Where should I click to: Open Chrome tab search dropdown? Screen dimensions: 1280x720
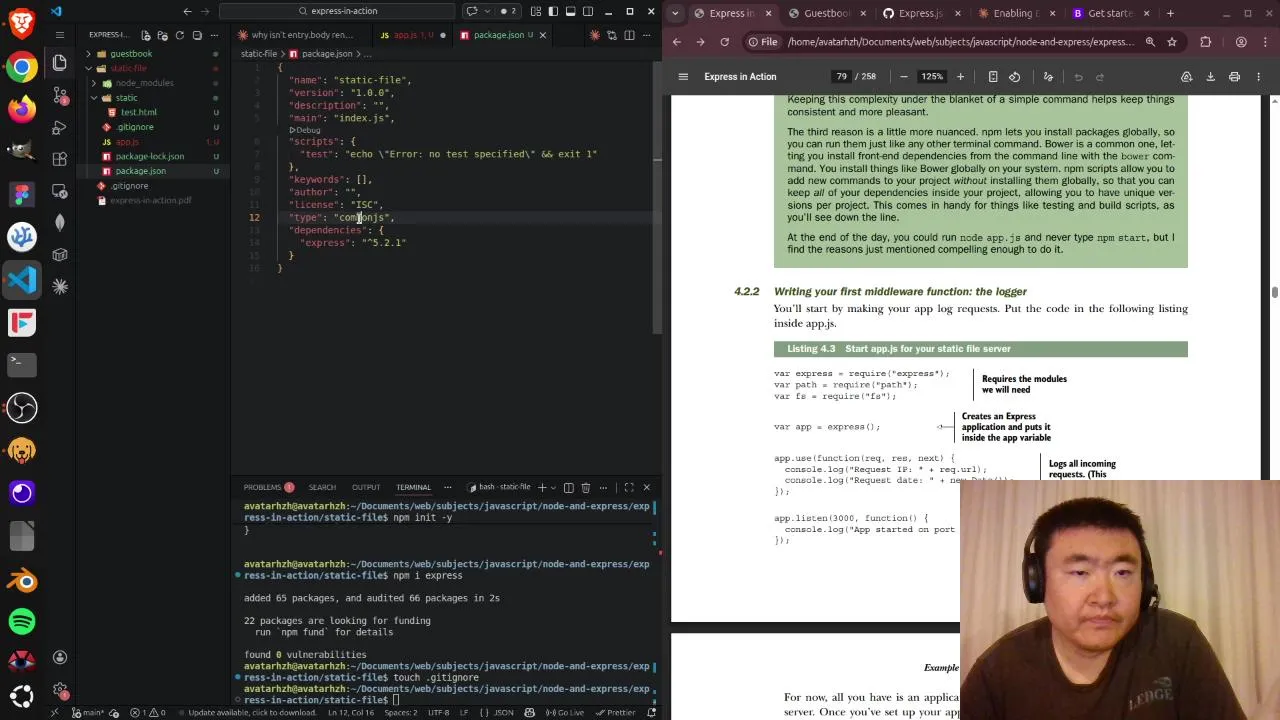675,13
